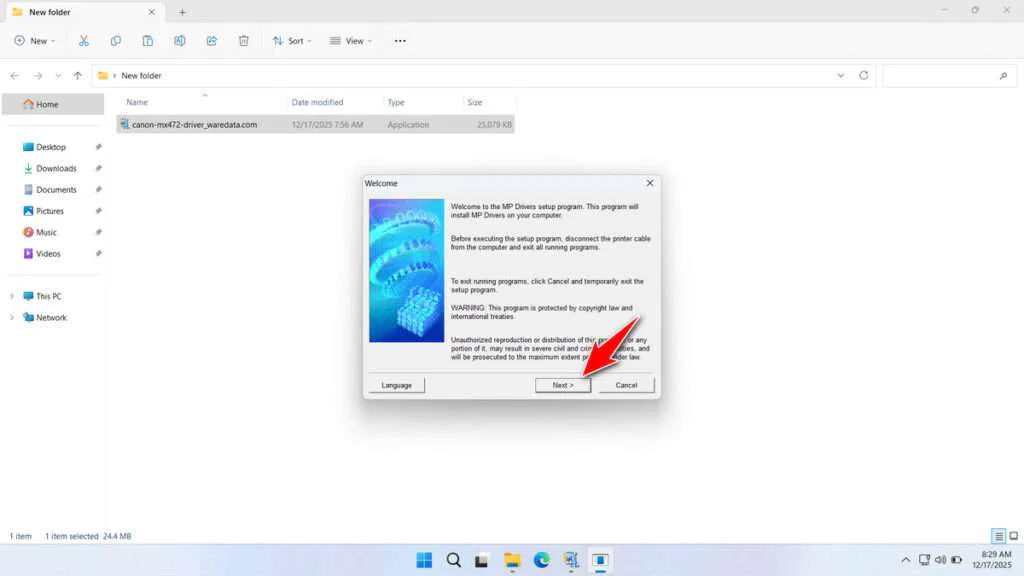The image size is (1024, 576).
Task: Click the Language button in the Welcome dialog
Action: 396,385
